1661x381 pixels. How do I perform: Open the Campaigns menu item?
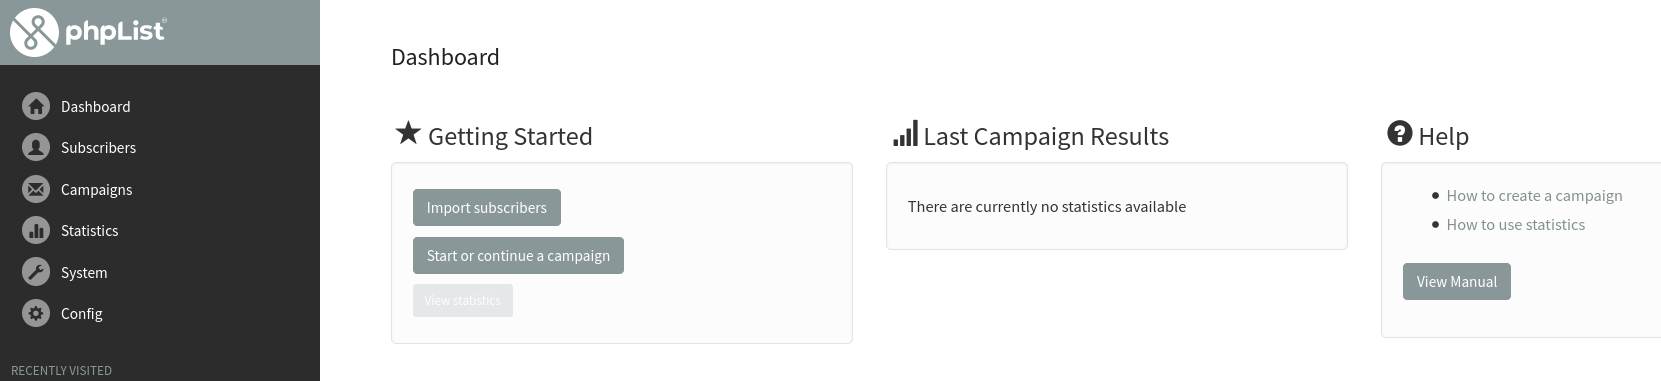[96, 189]
